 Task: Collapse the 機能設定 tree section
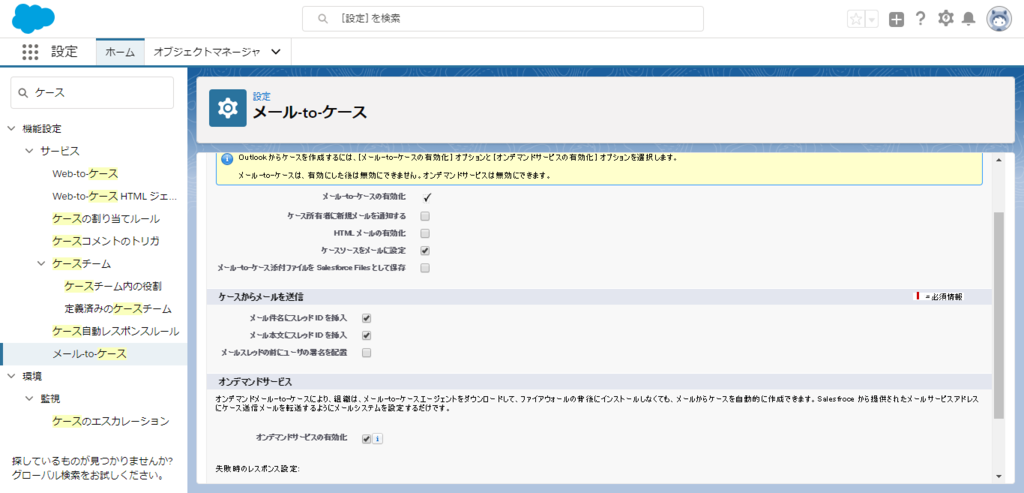(x=11, y=129)
